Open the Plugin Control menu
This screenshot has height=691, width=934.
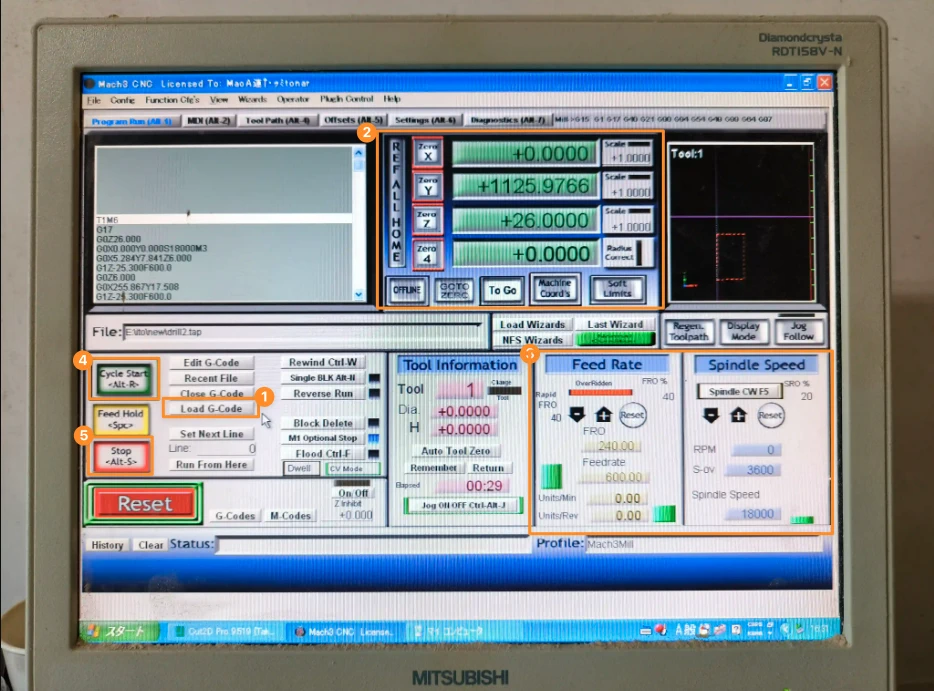coord(347,99)
